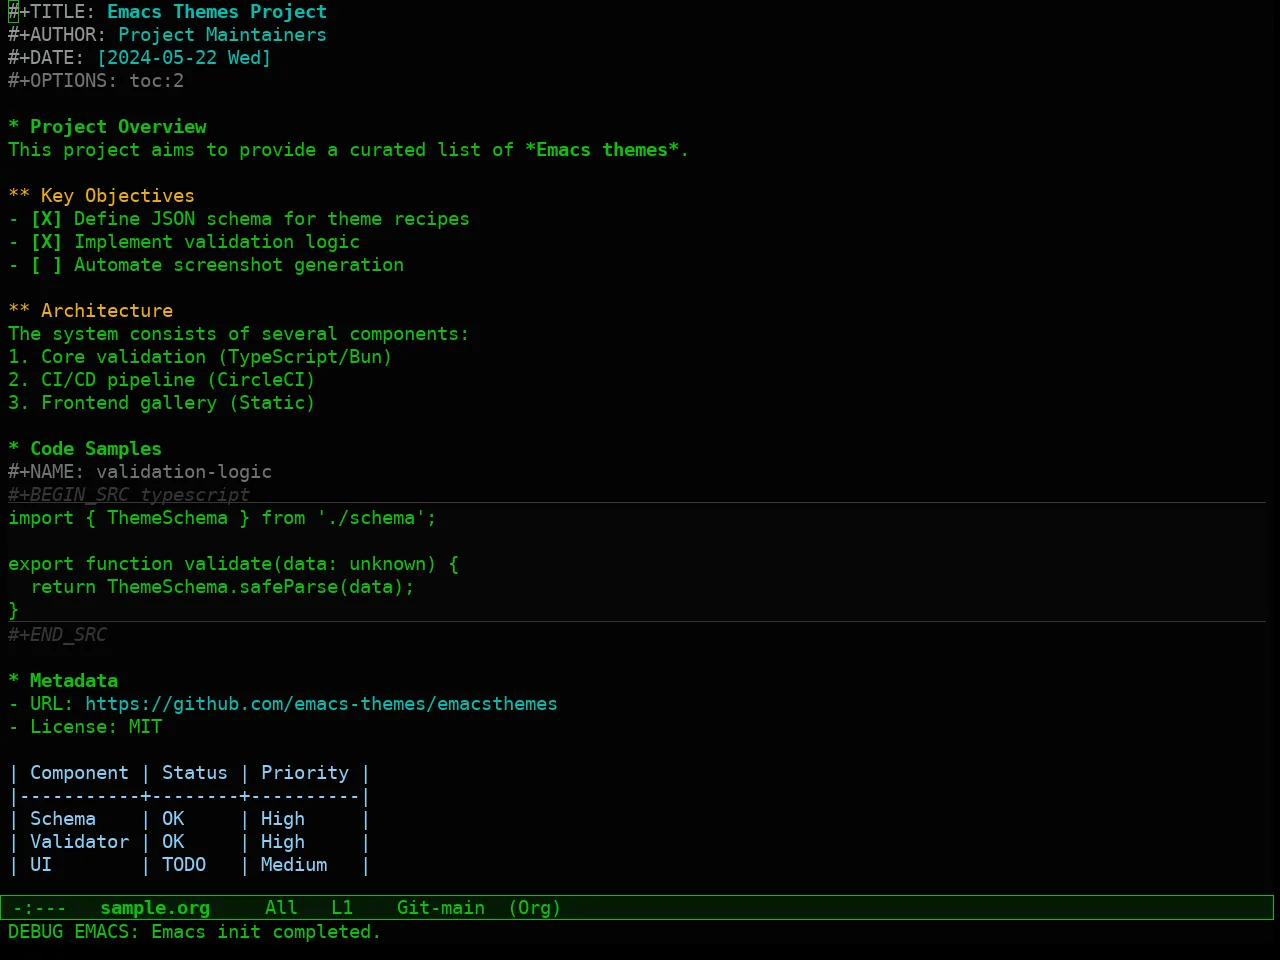Click the #+NAME: validation-logic line
The width and height of the screenshot is (1280, 960).
tap(140, 472)
